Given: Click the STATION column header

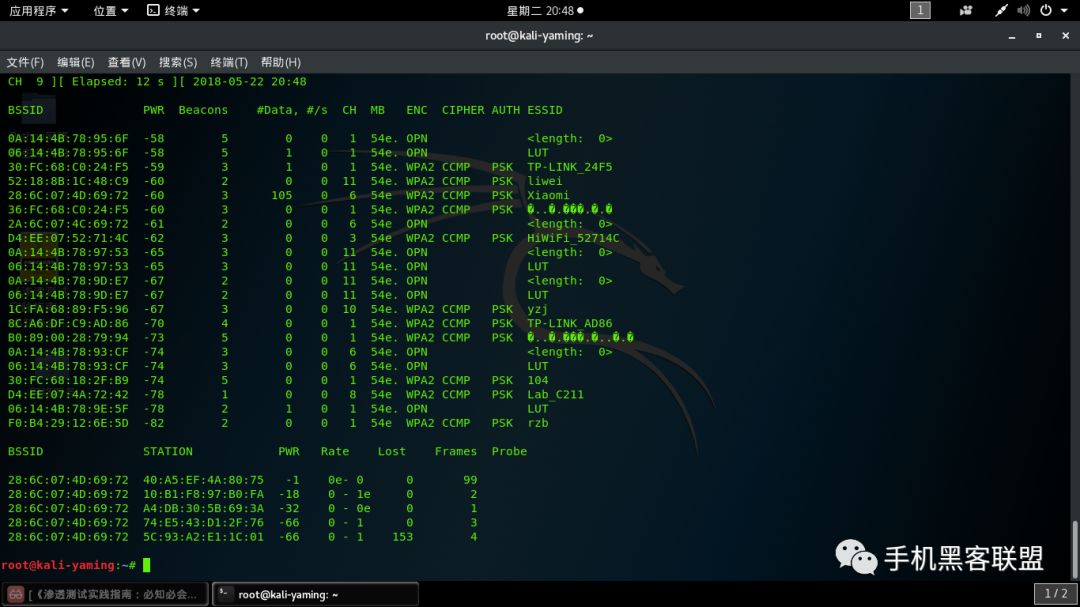Looking at the screenshot, I should coord(168,451).
